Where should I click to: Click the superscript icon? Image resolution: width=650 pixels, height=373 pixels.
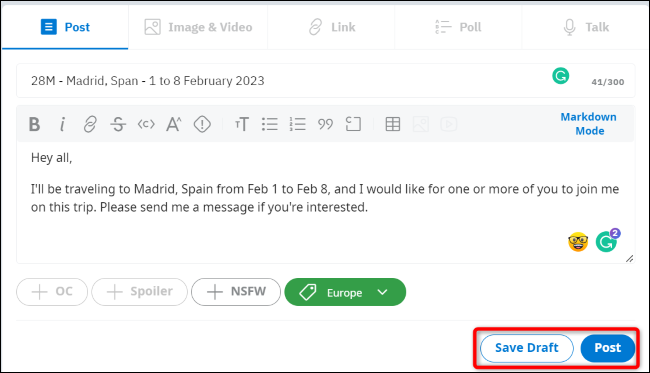(174, 124)
